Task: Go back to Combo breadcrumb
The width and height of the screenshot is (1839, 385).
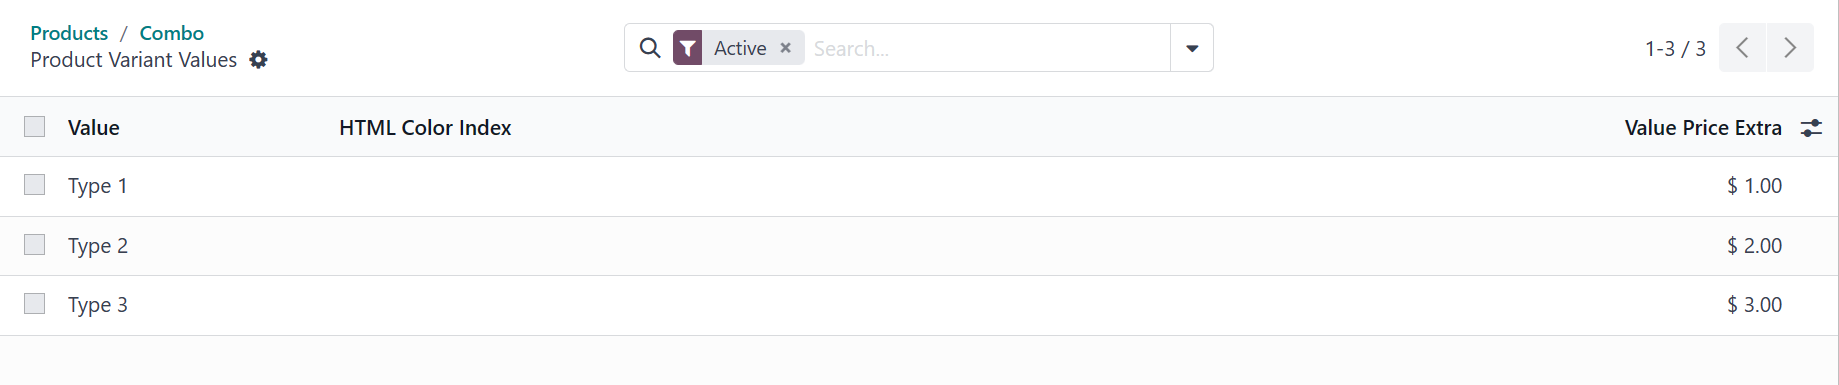Action: pyautogui.click(x=172, y=33)
